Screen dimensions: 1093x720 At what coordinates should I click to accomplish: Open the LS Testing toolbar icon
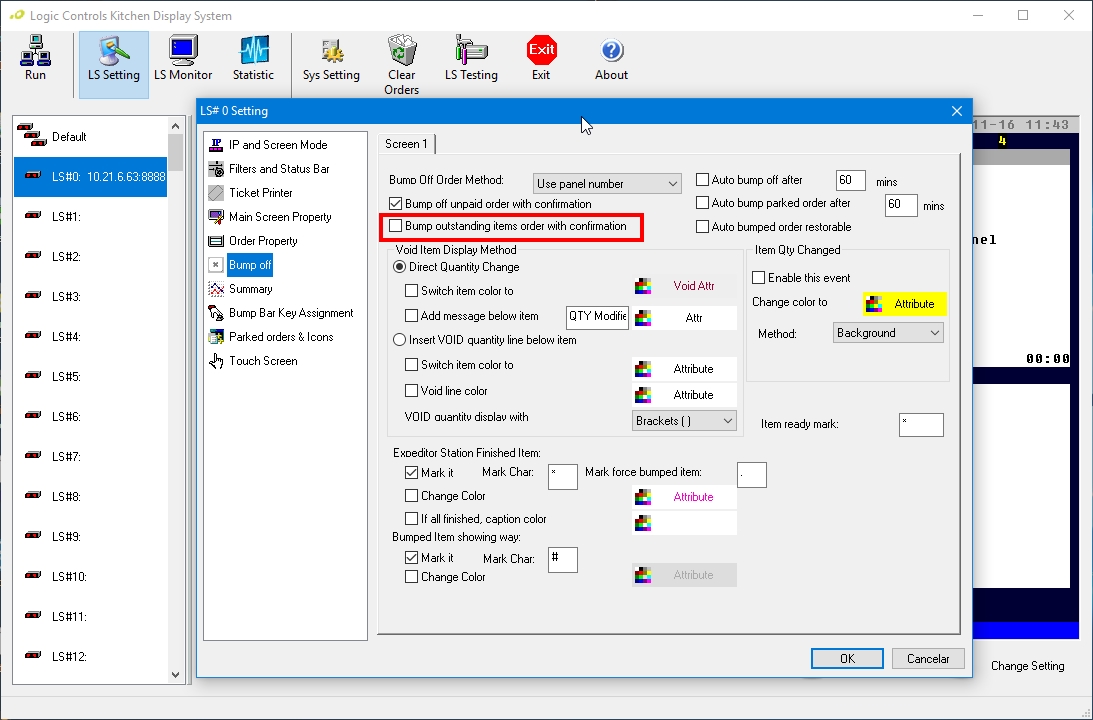(471, 59)
